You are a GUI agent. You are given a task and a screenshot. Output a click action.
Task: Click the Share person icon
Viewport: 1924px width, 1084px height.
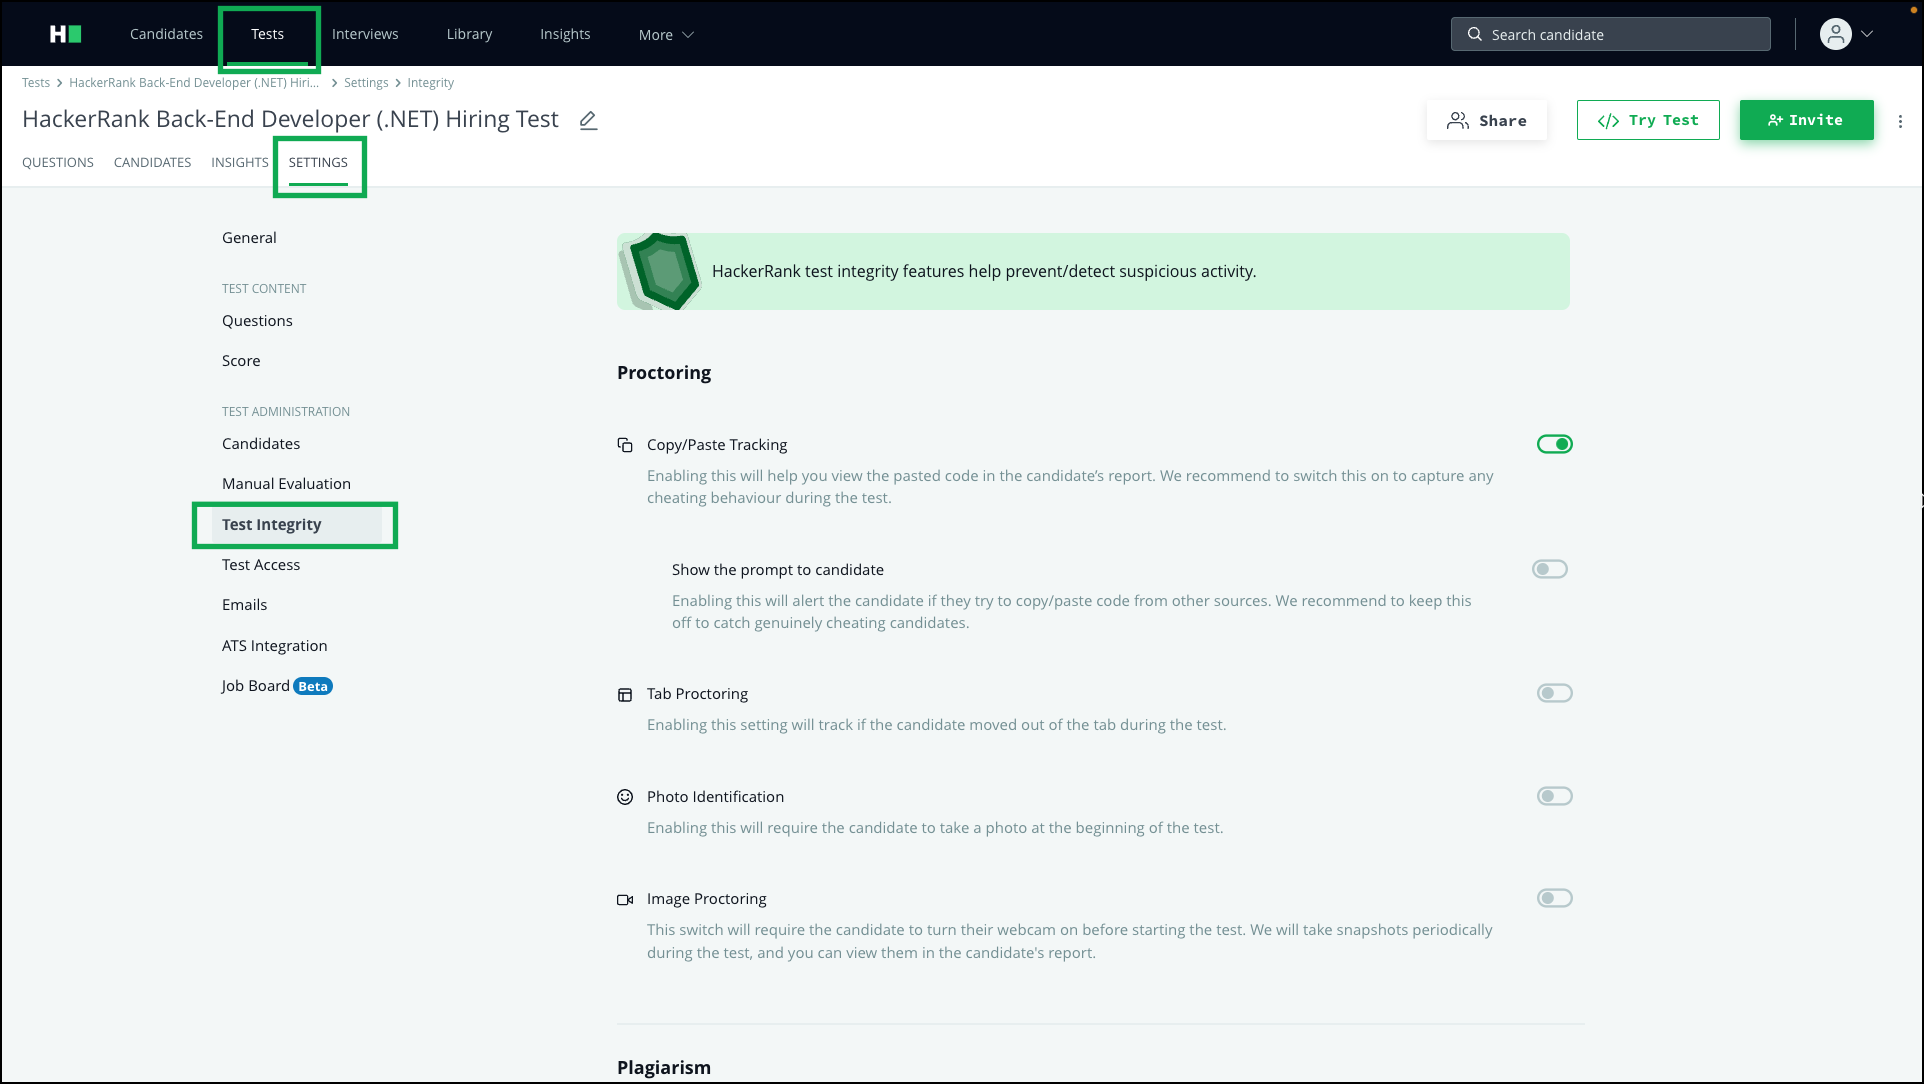point(1458,120)
